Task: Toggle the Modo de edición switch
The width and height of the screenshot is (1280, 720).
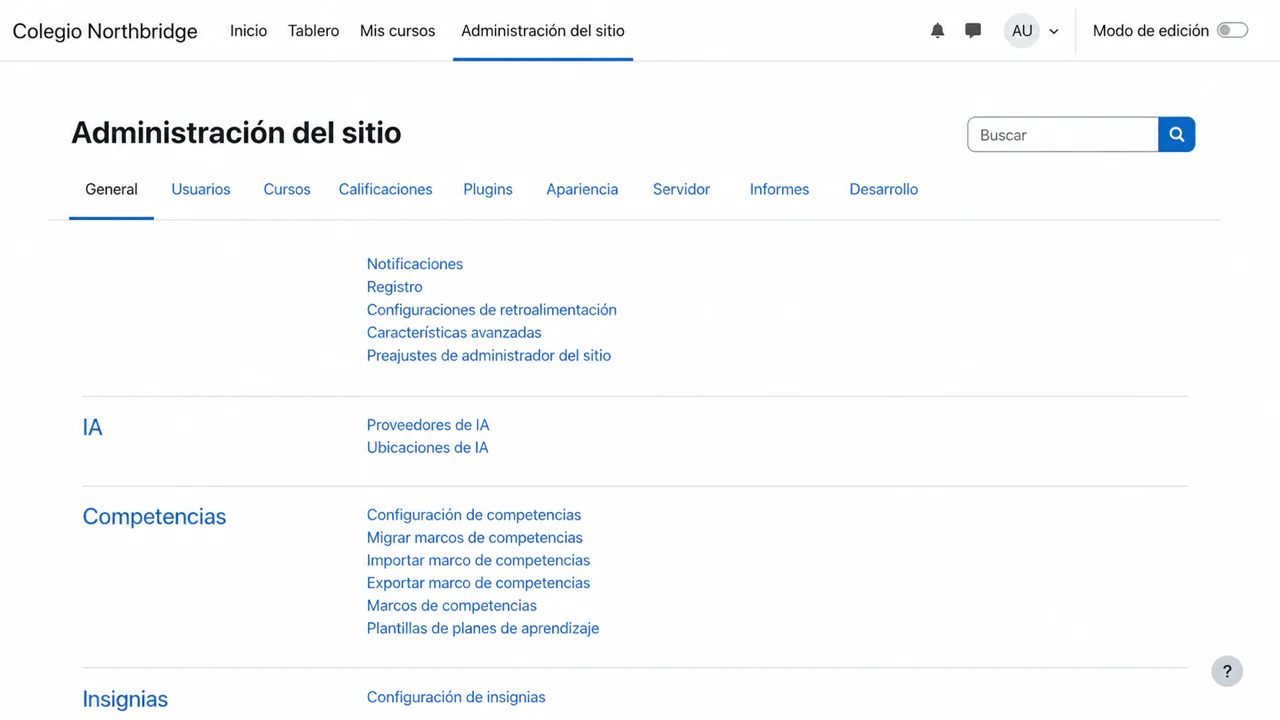Action: pos(1232,31)
